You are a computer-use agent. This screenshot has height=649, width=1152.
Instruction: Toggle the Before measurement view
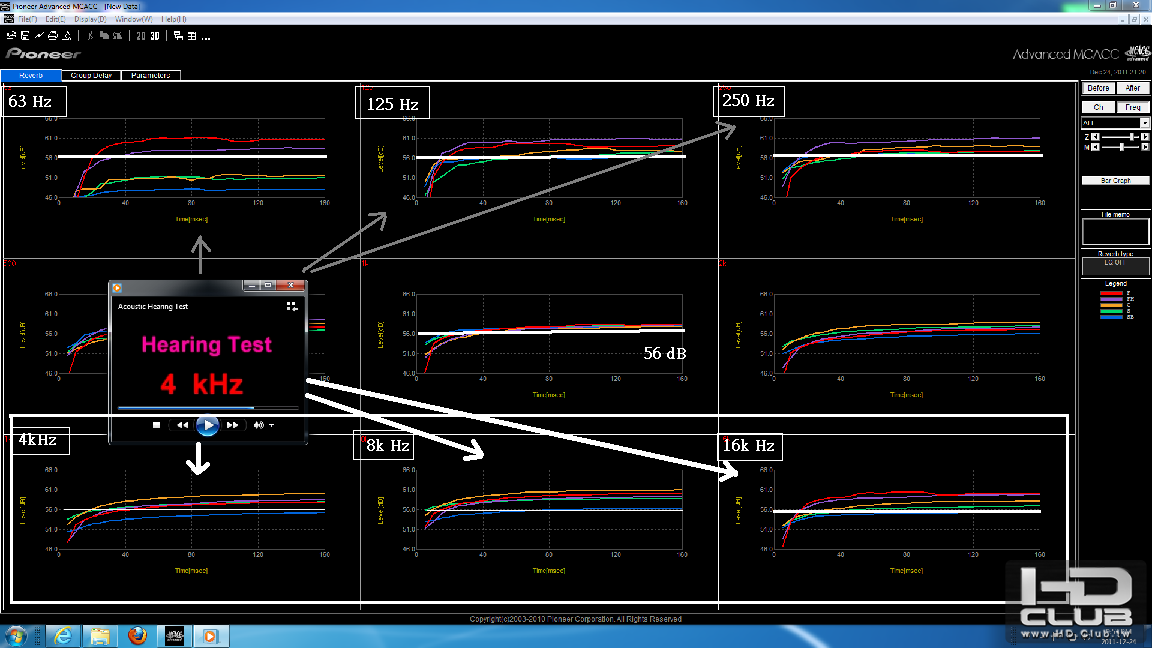pos(1098,88)
